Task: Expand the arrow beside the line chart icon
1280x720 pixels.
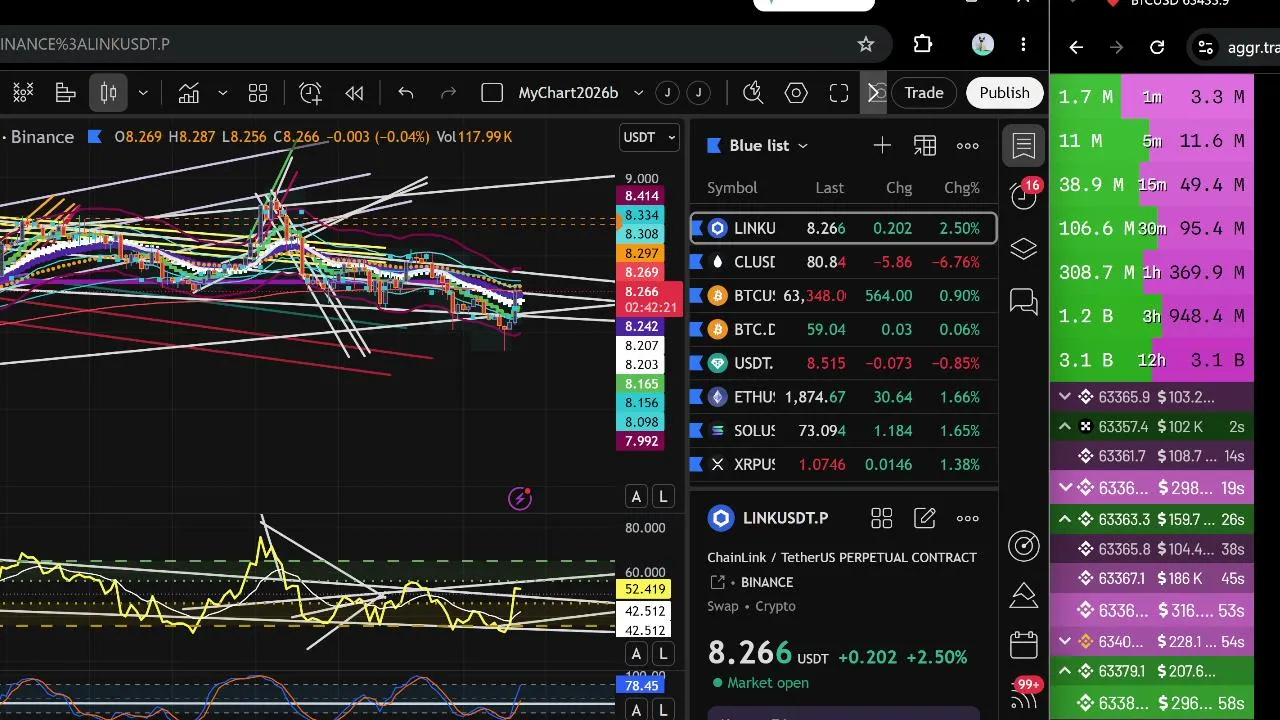Action: (x=222, y=93)
